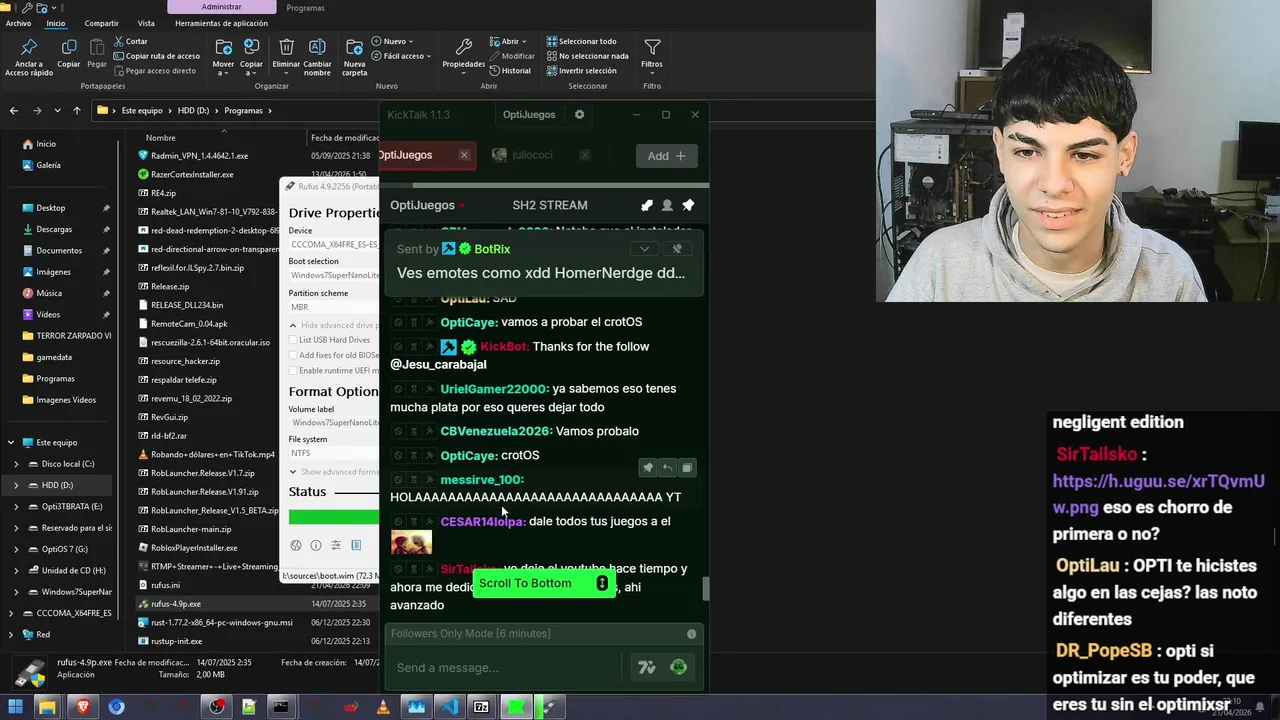The width and height of the screenshot is (1280, 720).
Task: Open uguu.se link in stream chat overlay
Action: (x=1158, y=494)
